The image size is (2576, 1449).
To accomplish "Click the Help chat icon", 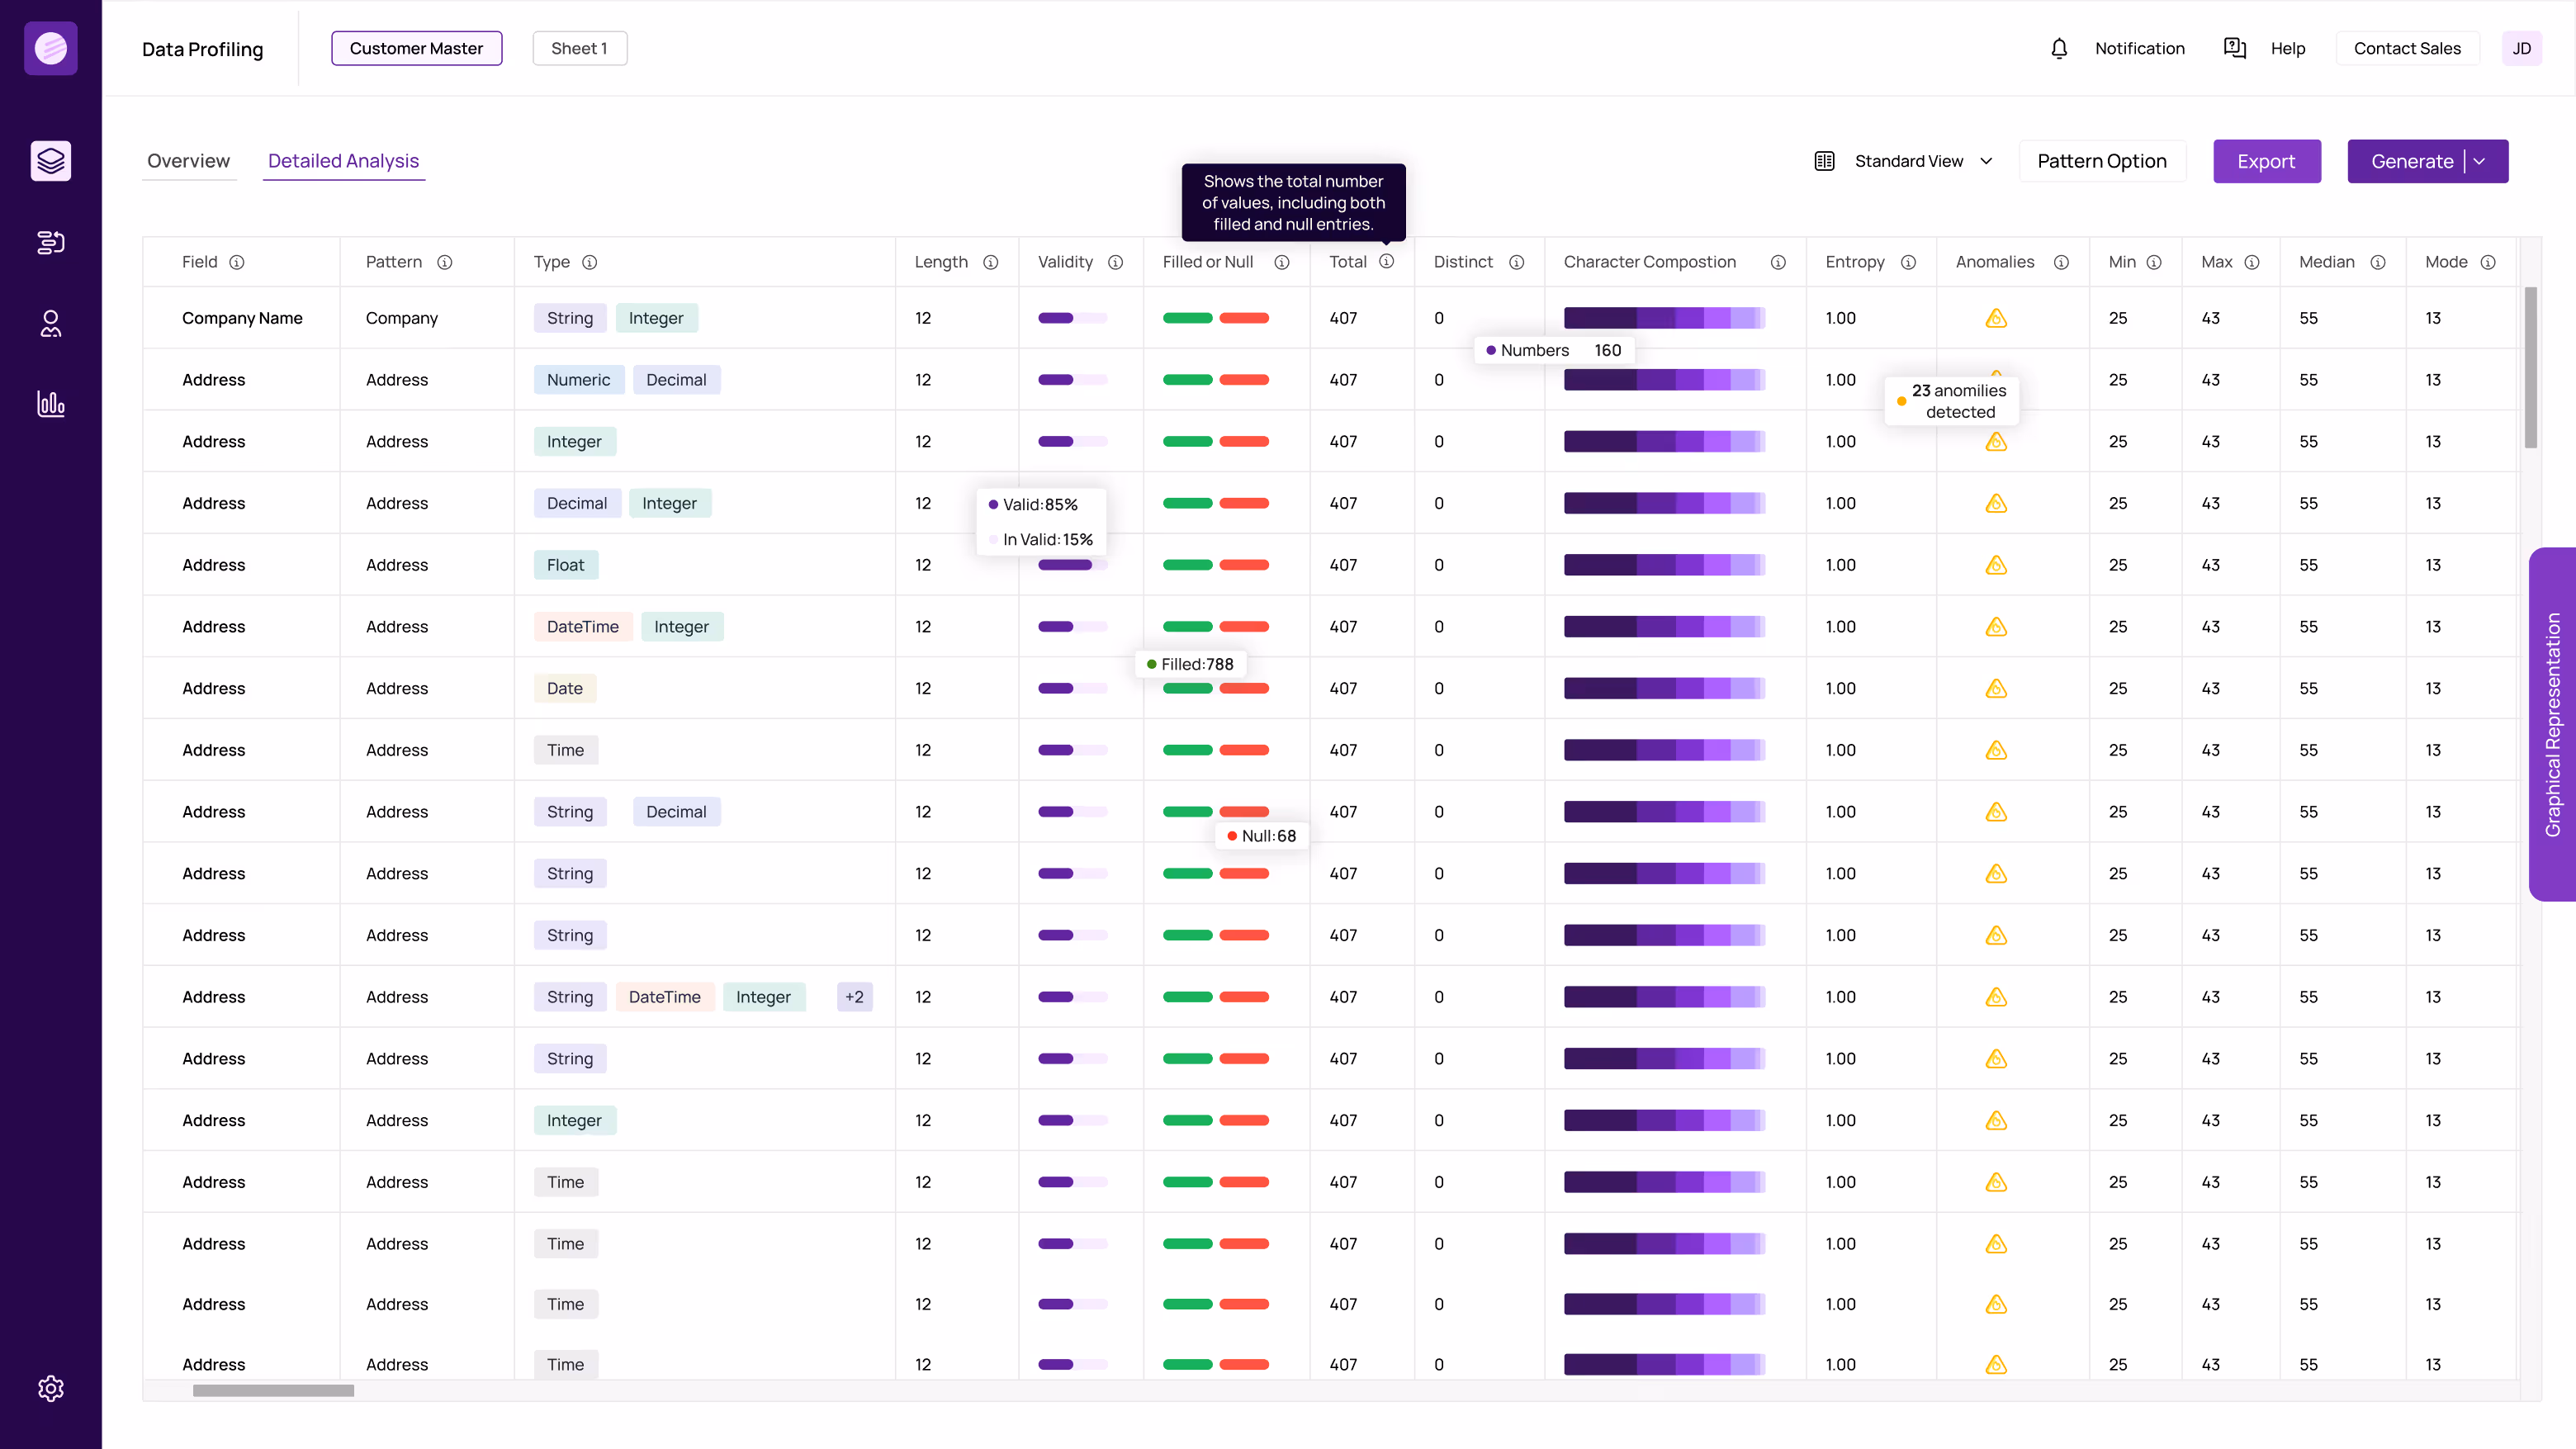I will [x=2235, y=48].
